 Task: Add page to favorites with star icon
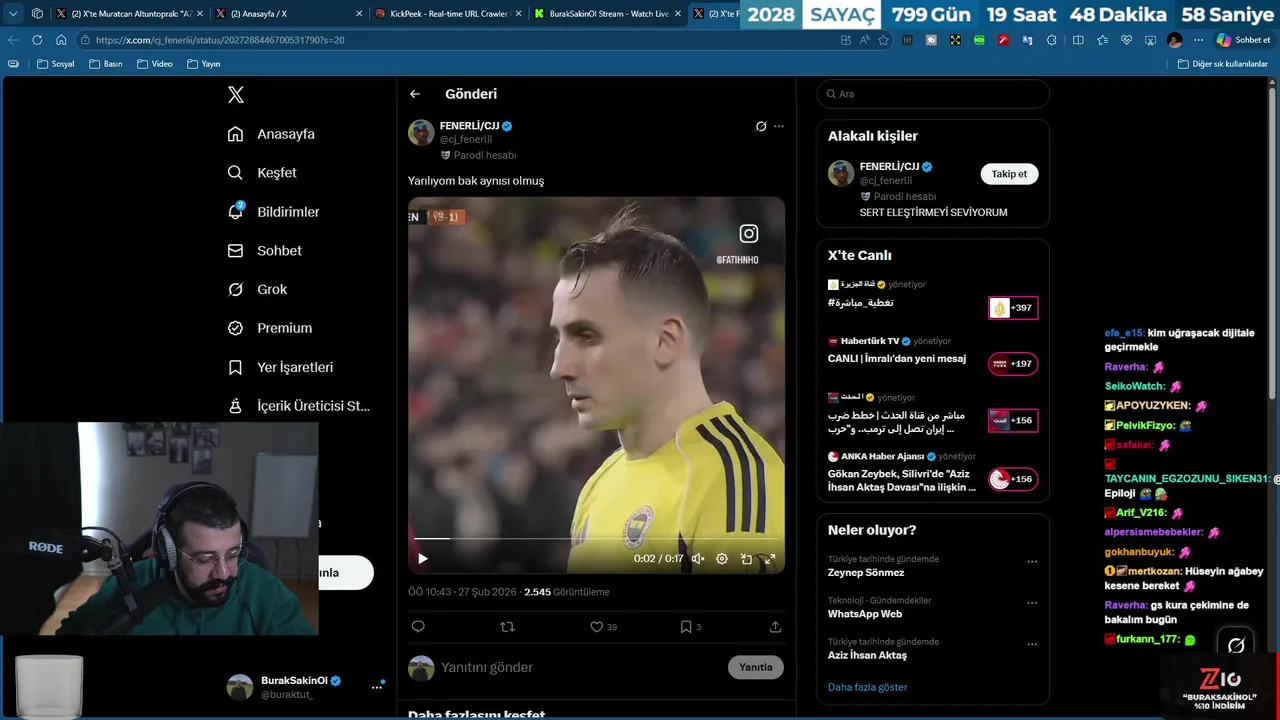[883, 40]
